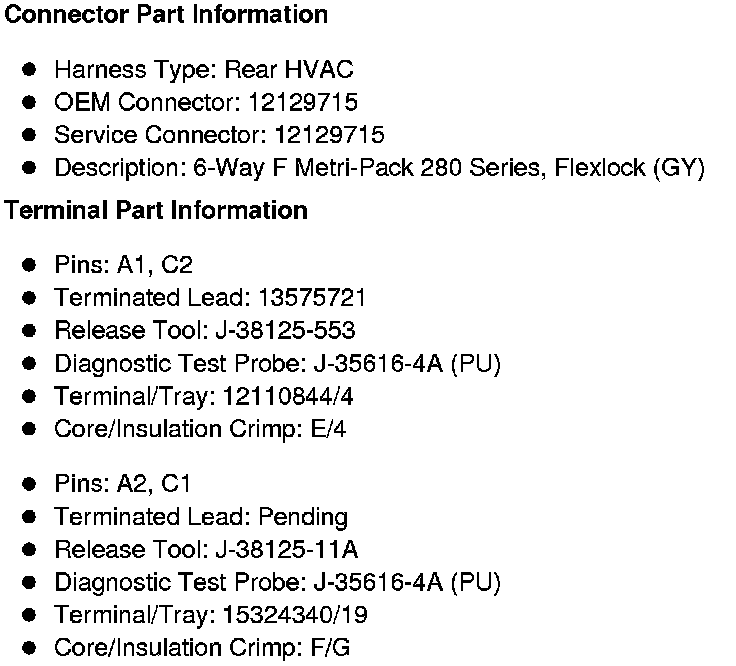The image size is (736, 666).
Task: Select the Harness Type: Rear HVAC line
Action: click(x=203, y=70)
